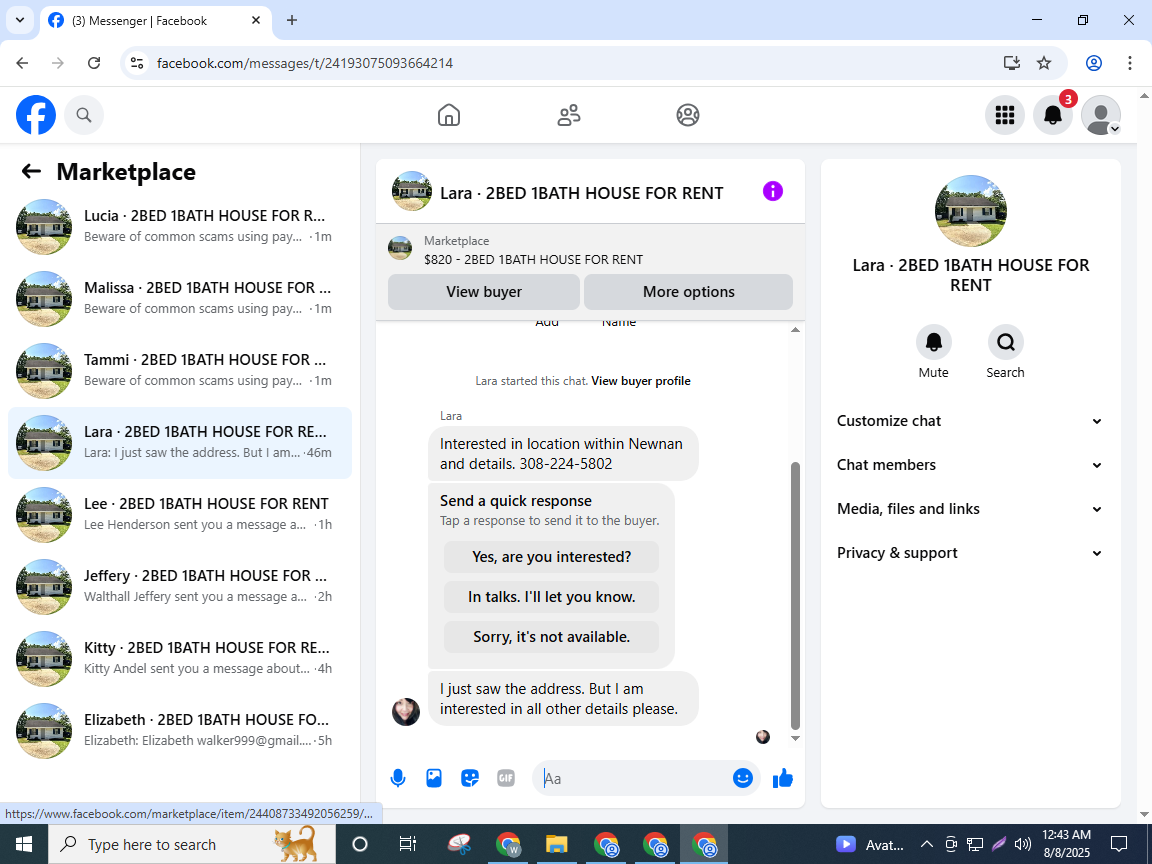Open the account profile avatar menu
The image size is (1152, 864).
[x=1101, y=115]
